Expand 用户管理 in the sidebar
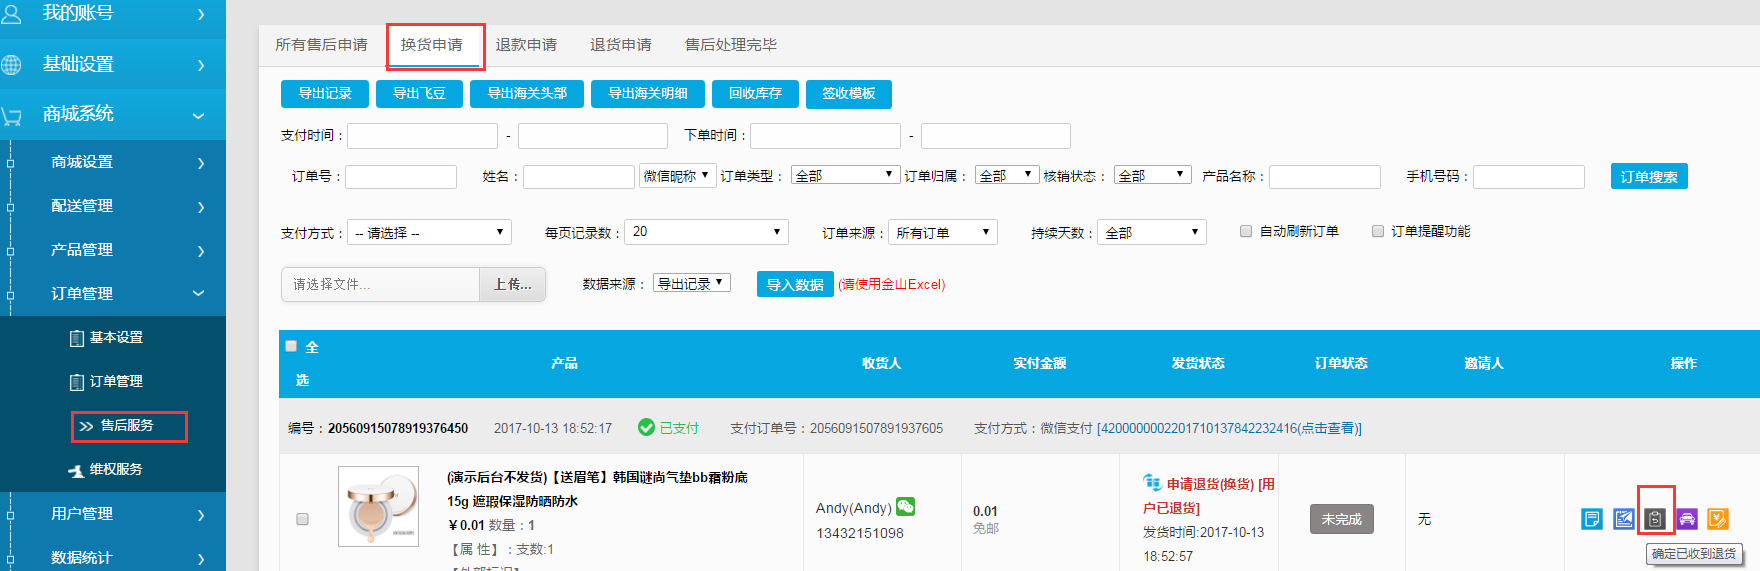 click(113, 514)
